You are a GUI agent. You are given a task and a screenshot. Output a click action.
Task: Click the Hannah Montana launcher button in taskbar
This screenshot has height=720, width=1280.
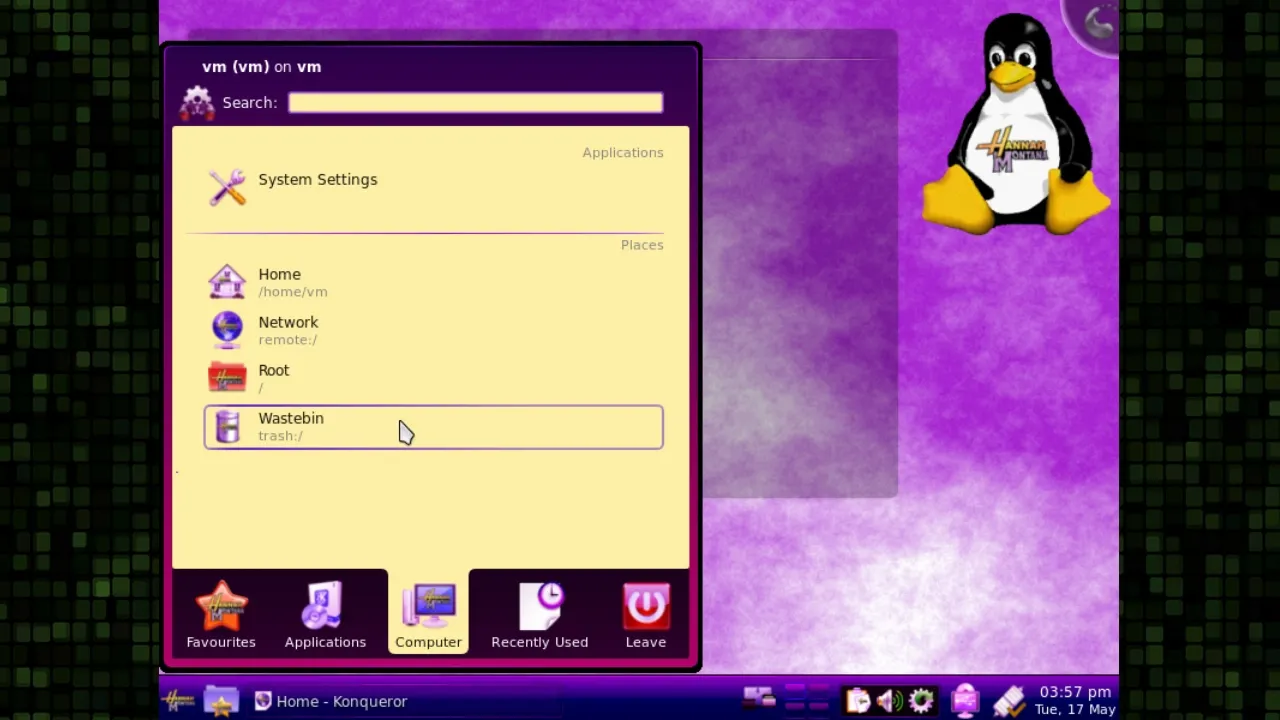pyautogui.click(x=179, y=701)
